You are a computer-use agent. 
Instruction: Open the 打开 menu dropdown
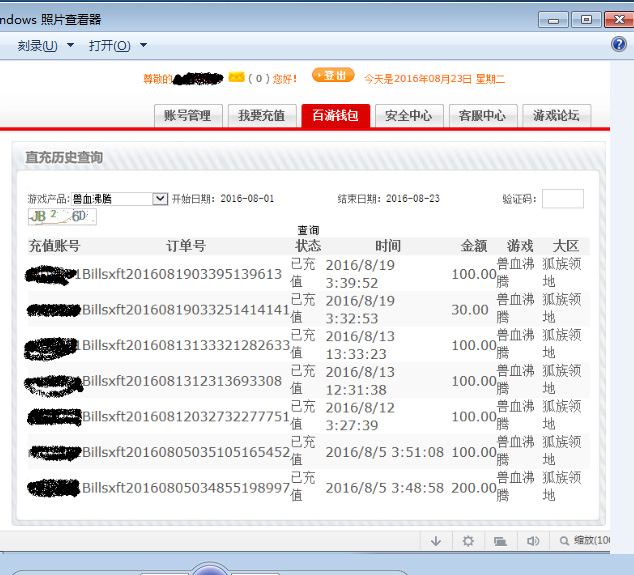(117, 45)
